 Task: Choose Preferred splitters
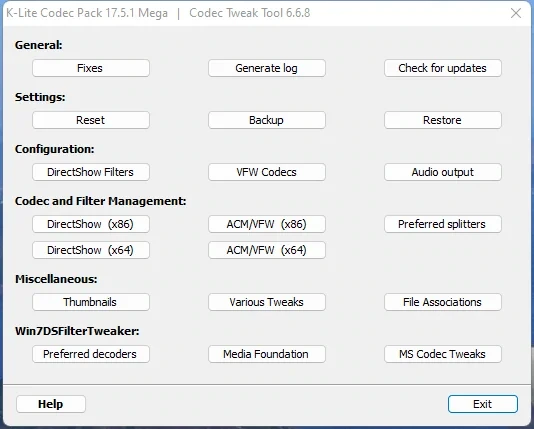(443, 224)
